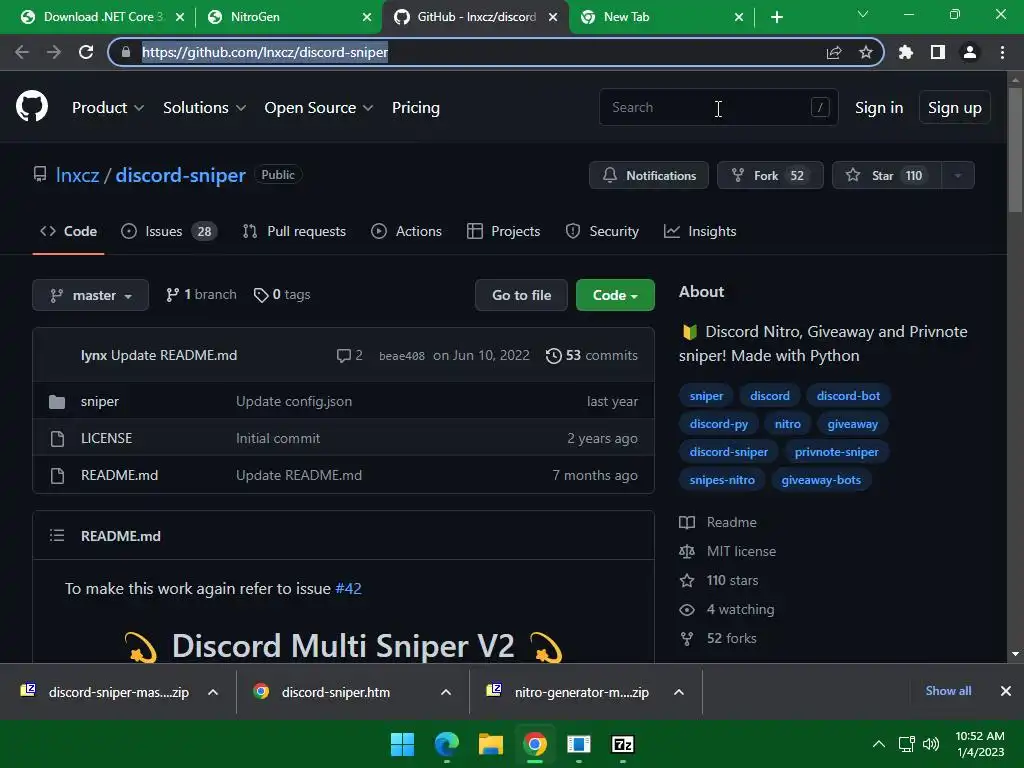Image resolution: width=1024 pixels, height=768 pixels.
Task: Expand the Product menu
Action: [108, 108]
